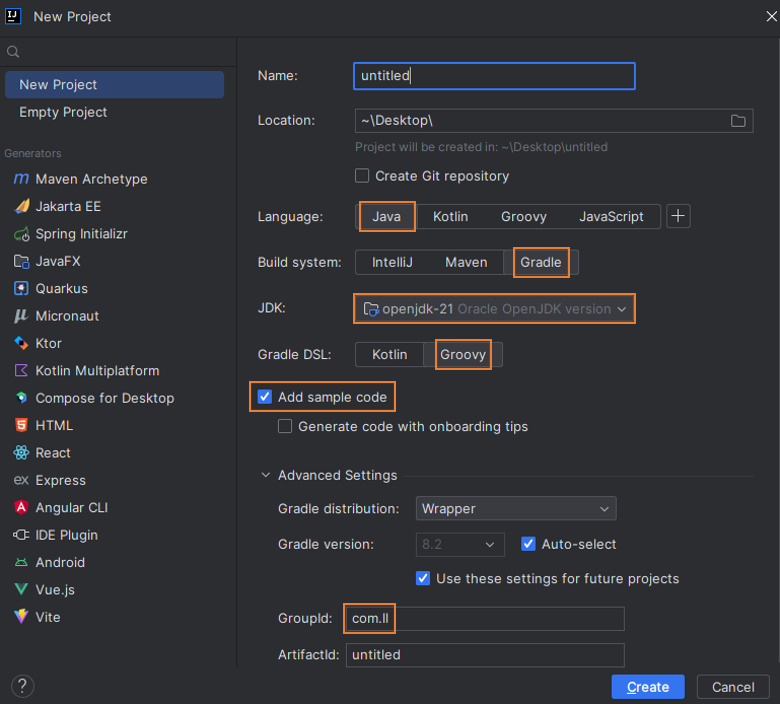Click the Spring Initializr leaf icon
The width and height of the screenshot is (780, 704).
pyautogui.click(x=21, y=234)
